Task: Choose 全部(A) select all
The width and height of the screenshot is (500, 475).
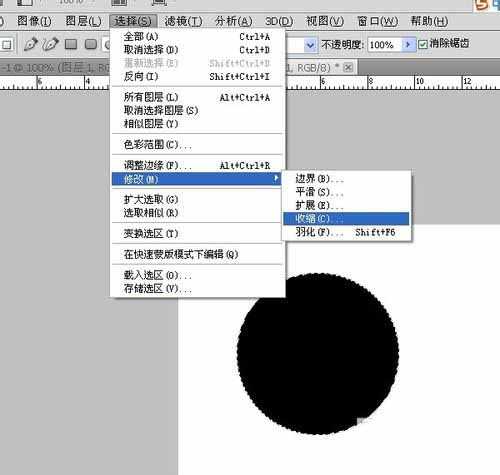Action: 197,37
